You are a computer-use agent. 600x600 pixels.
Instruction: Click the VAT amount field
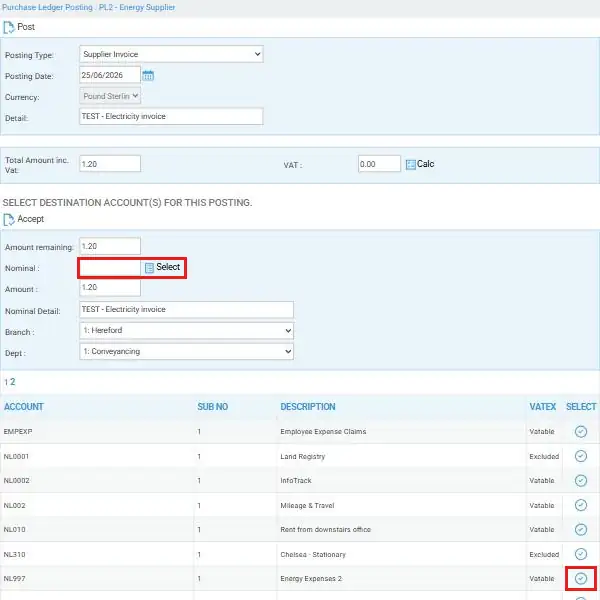pyautogui.click(x=379, y=164)
